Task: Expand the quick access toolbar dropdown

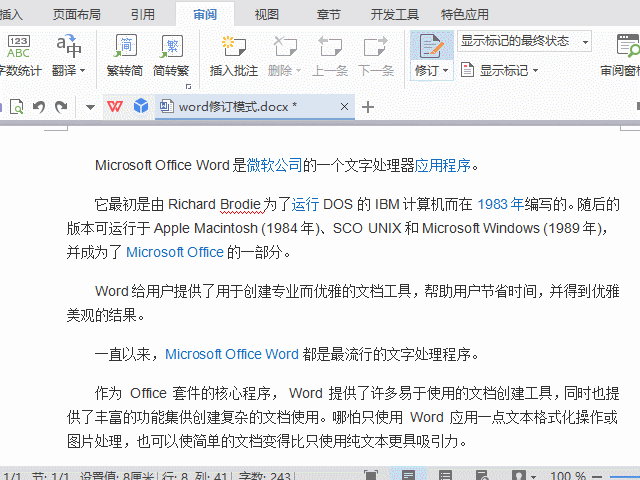Action: pos(90,107)
